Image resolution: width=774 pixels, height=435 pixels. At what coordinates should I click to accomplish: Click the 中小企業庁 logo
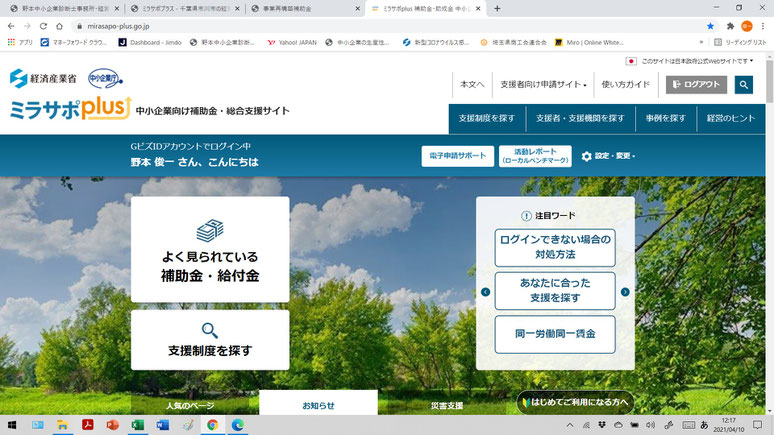click(105, 79)
